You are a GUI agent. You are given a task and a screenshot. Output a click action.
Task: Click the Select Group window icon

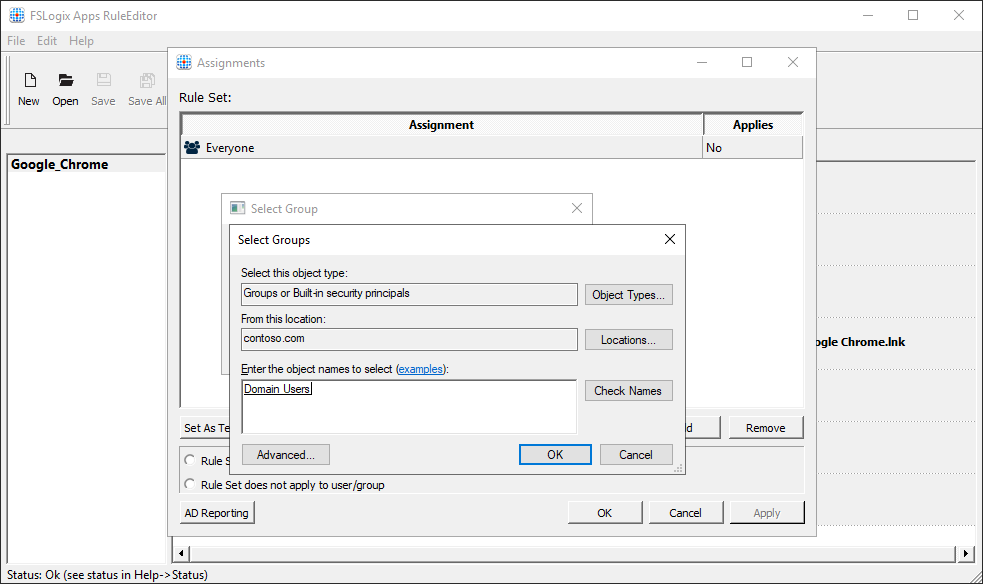click(237, 208)
